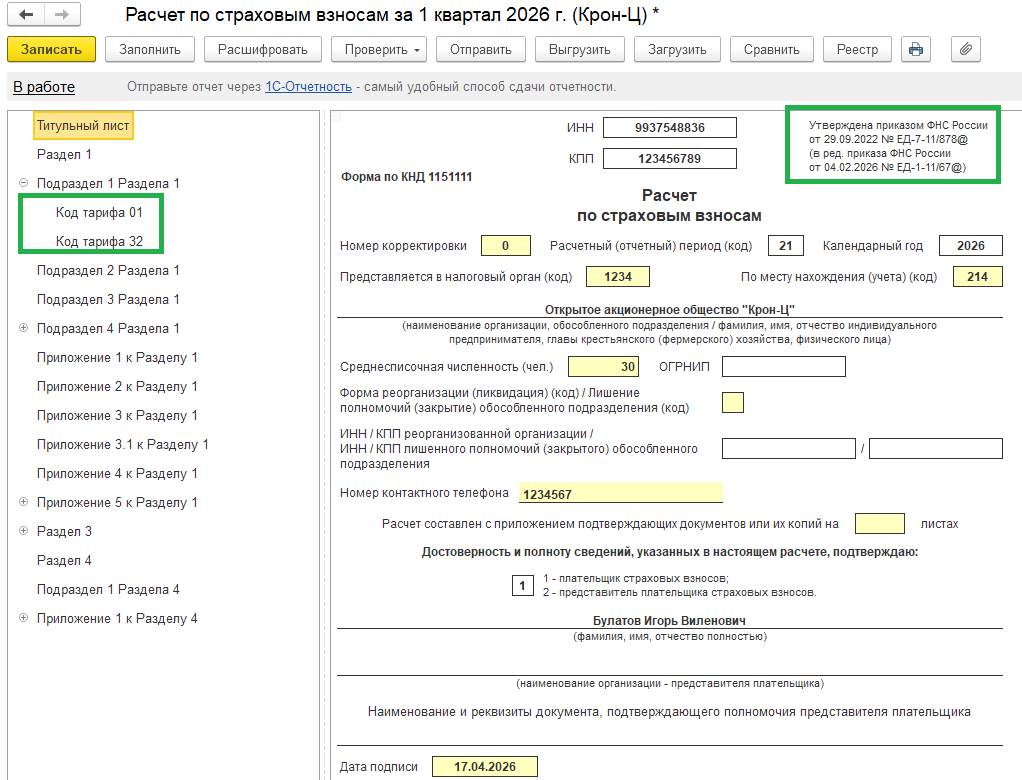Open the 1С-Отчетность link
The height and width of the screenshot is (780, 1022).
pyautogui.click(x=308, y=87)
